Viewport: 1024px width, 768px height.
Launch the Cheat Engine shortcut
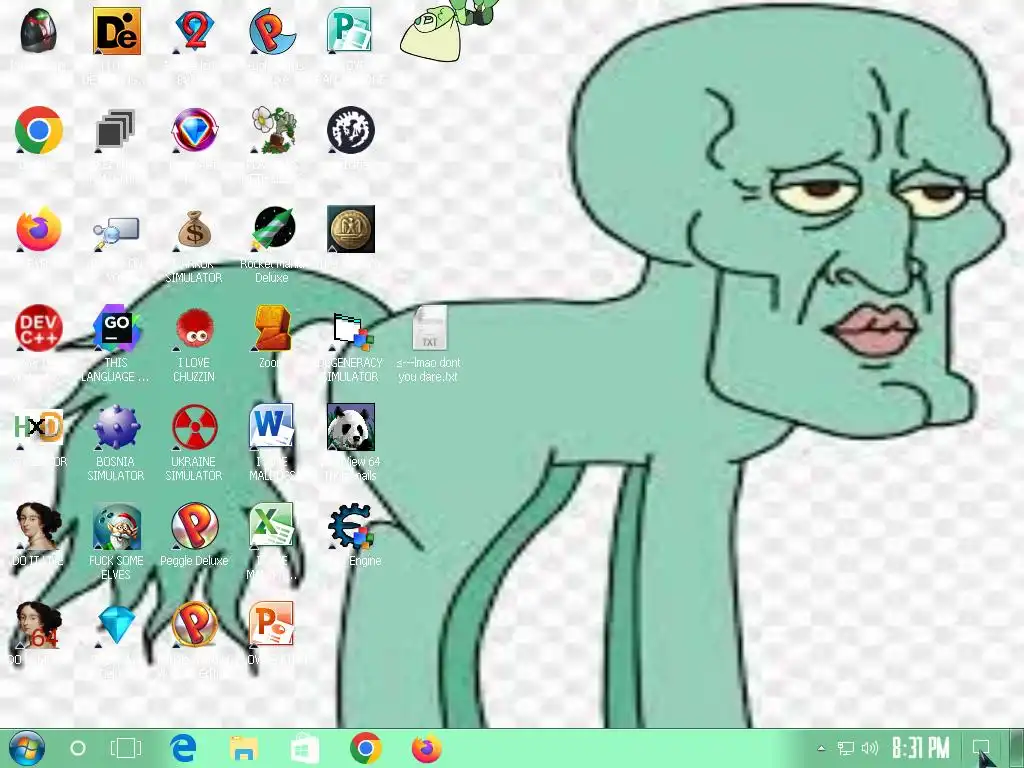tap(351, 526)
